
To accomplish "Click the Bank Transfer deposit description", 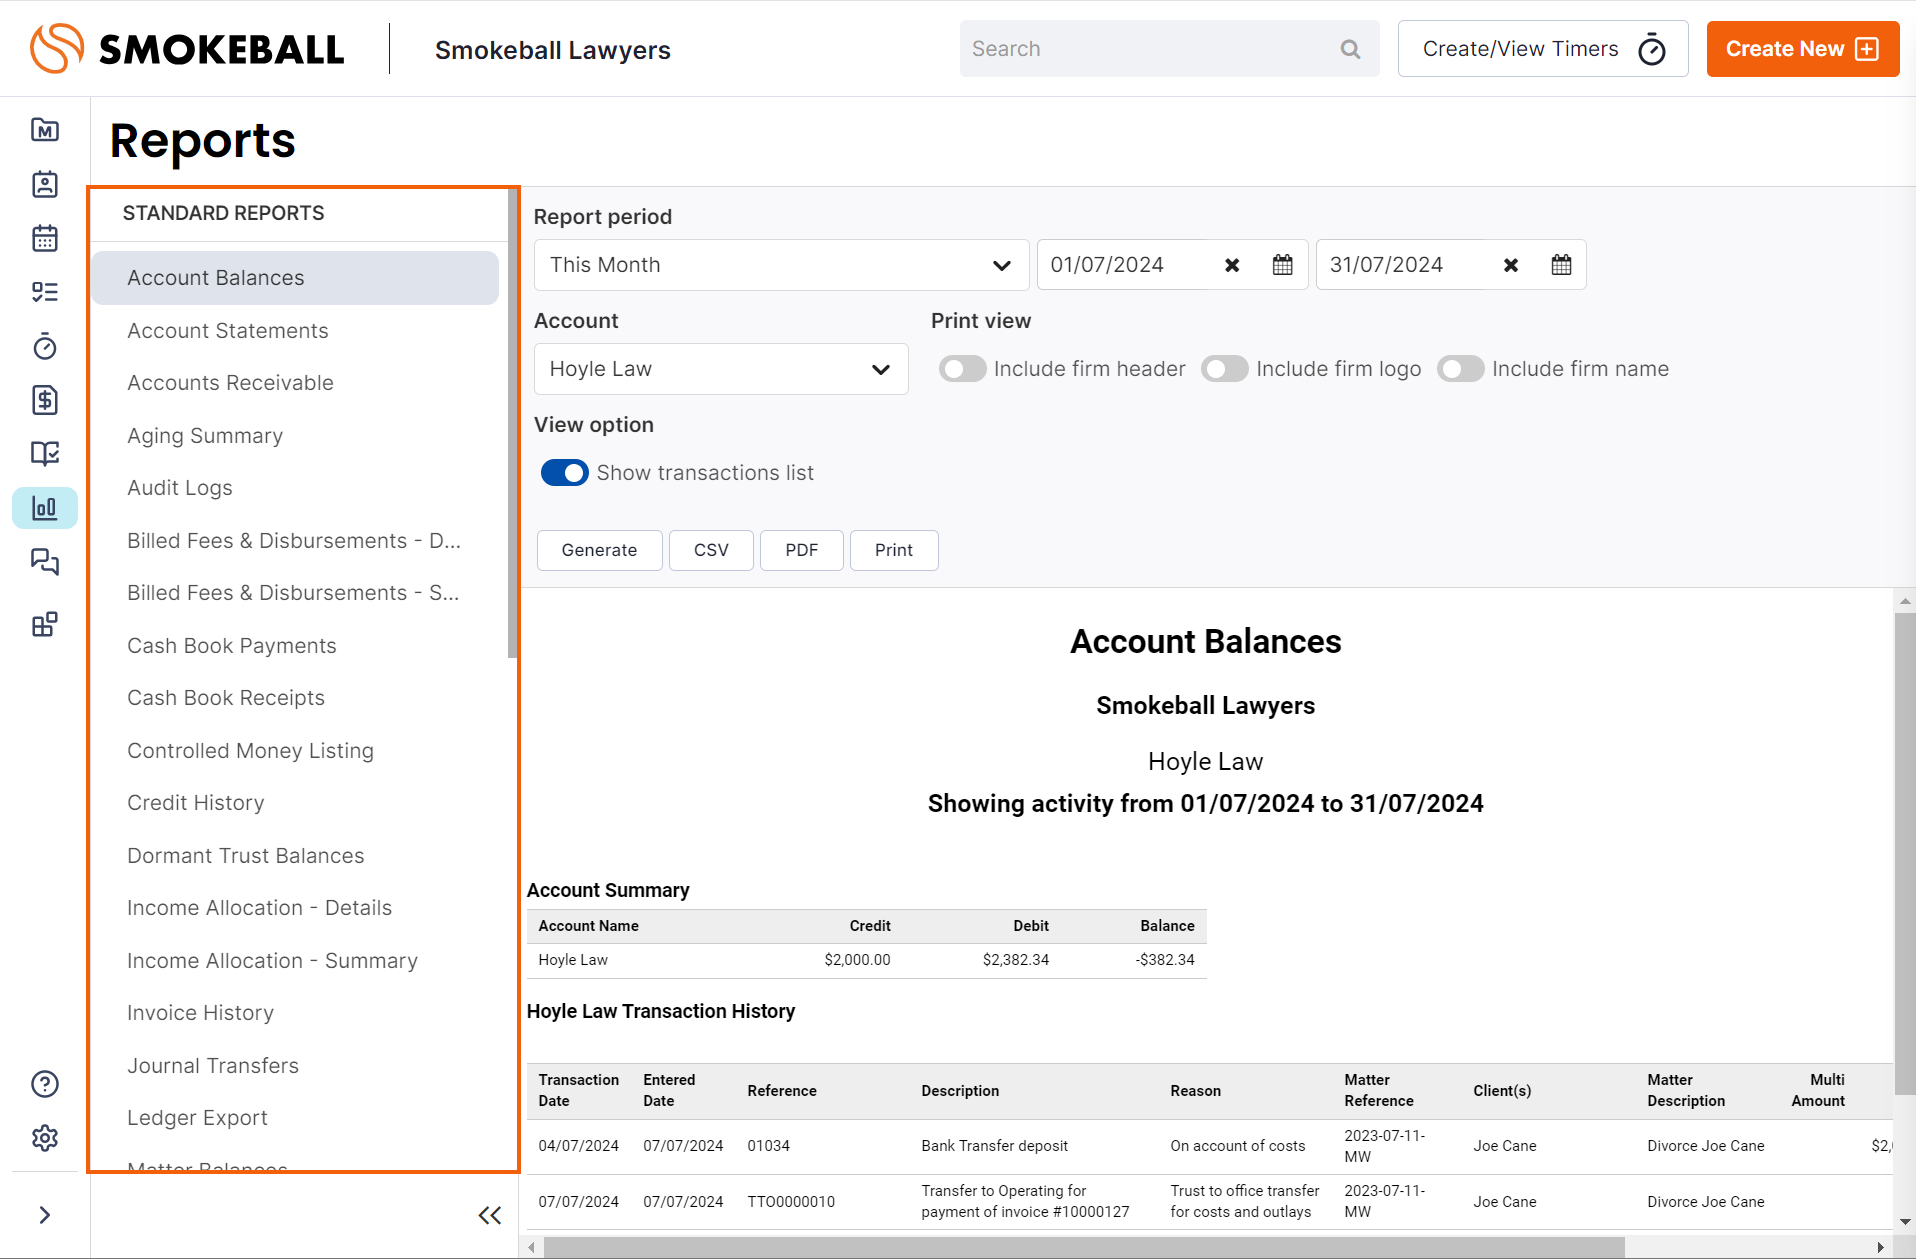I will pos(994,1146).
